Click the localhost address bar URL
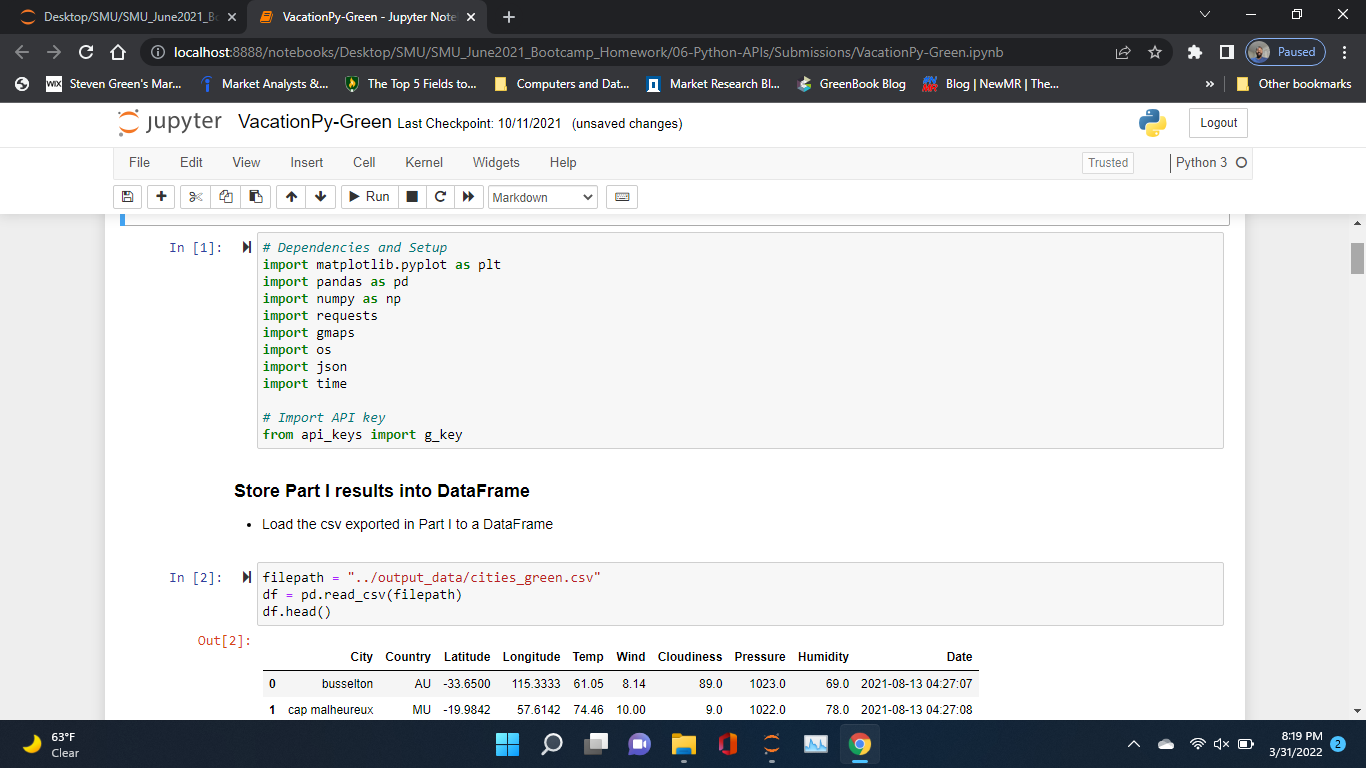This screenshot has width=1366, height=768. [x=588, y=52]
